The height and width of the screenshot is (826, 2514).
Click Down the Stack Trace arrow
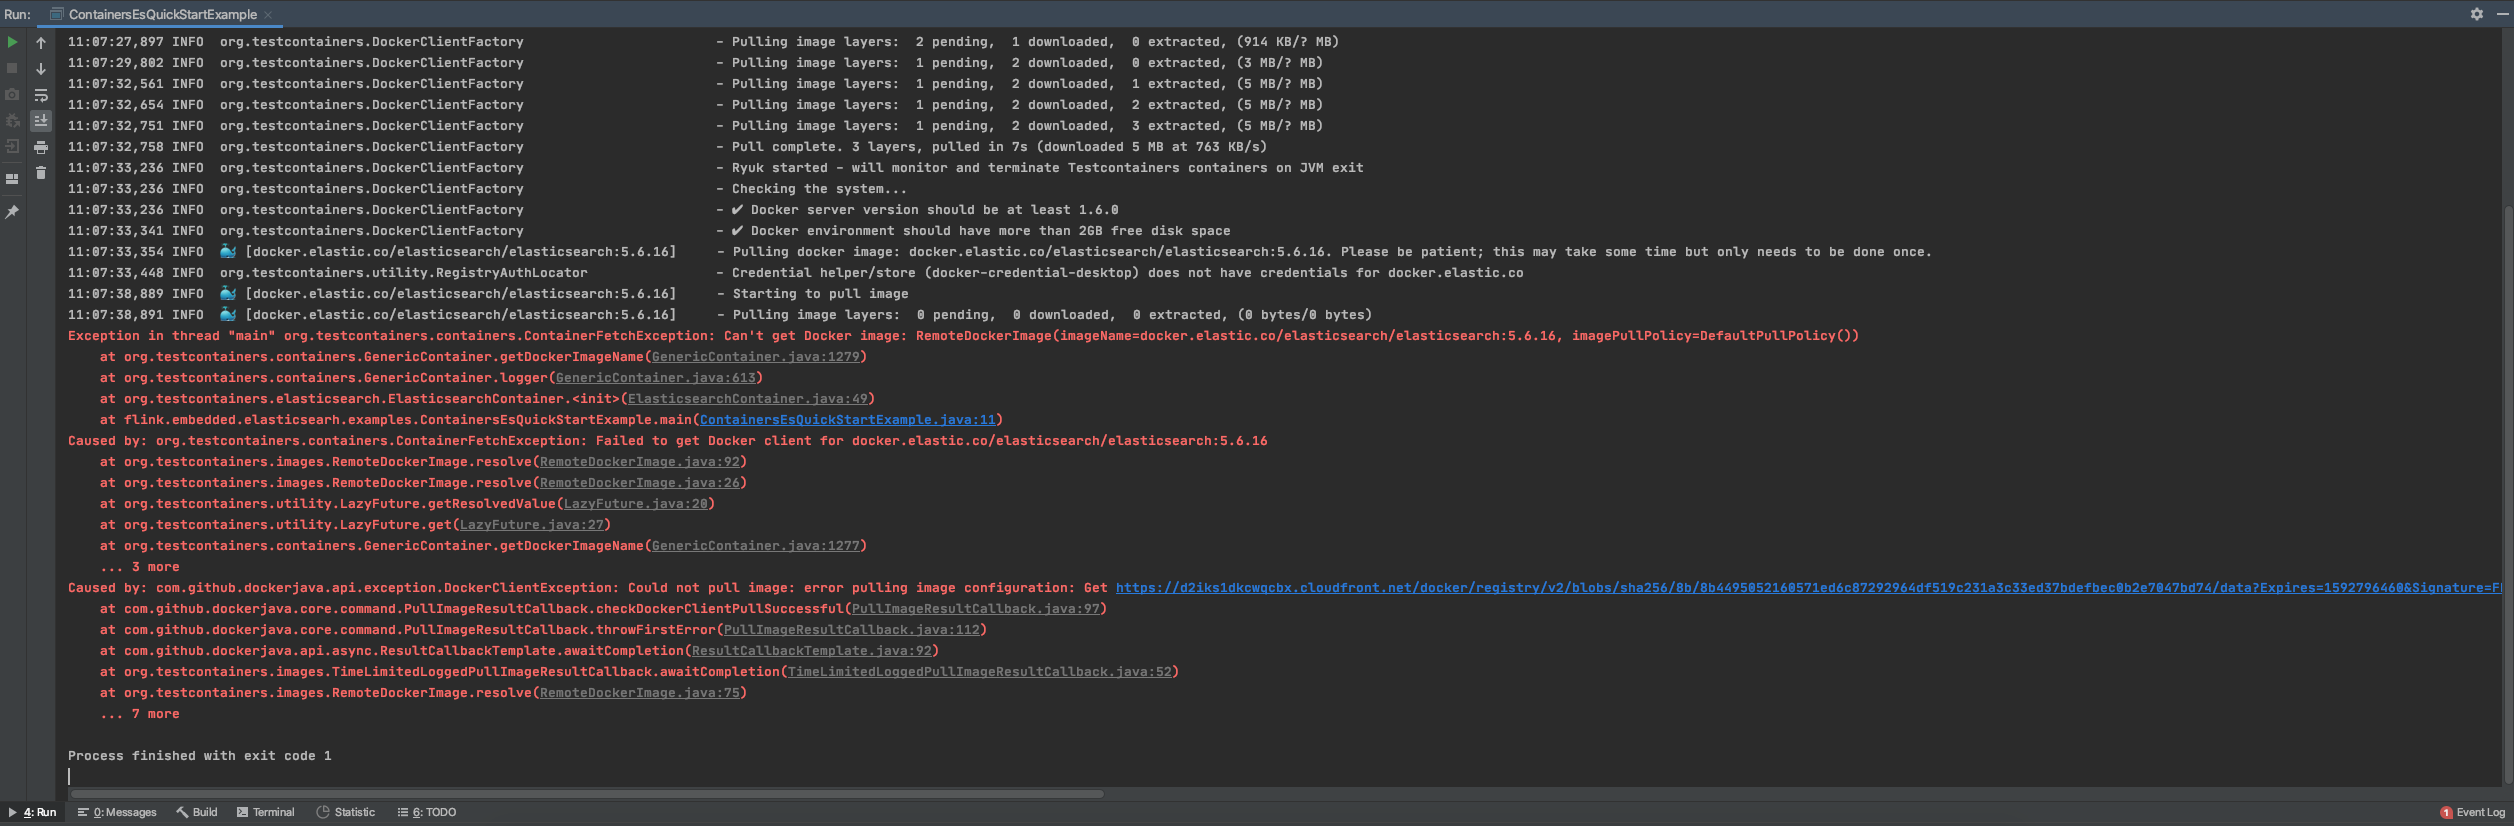(41, 69)
